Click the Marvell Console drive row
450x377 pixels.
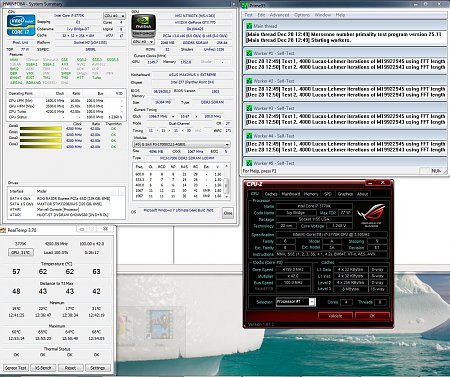pyautogui.click(x=66, y=209)
